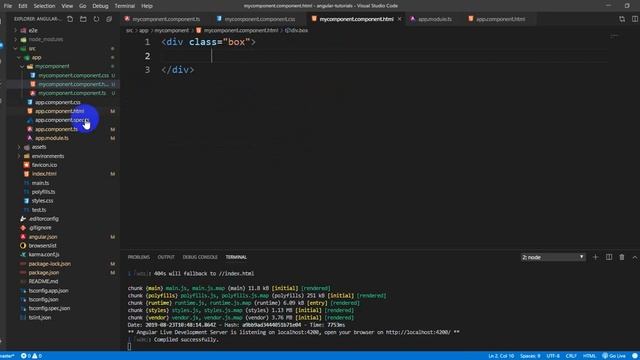Collapse the mycomponent folder

click(x=22, y=66)
